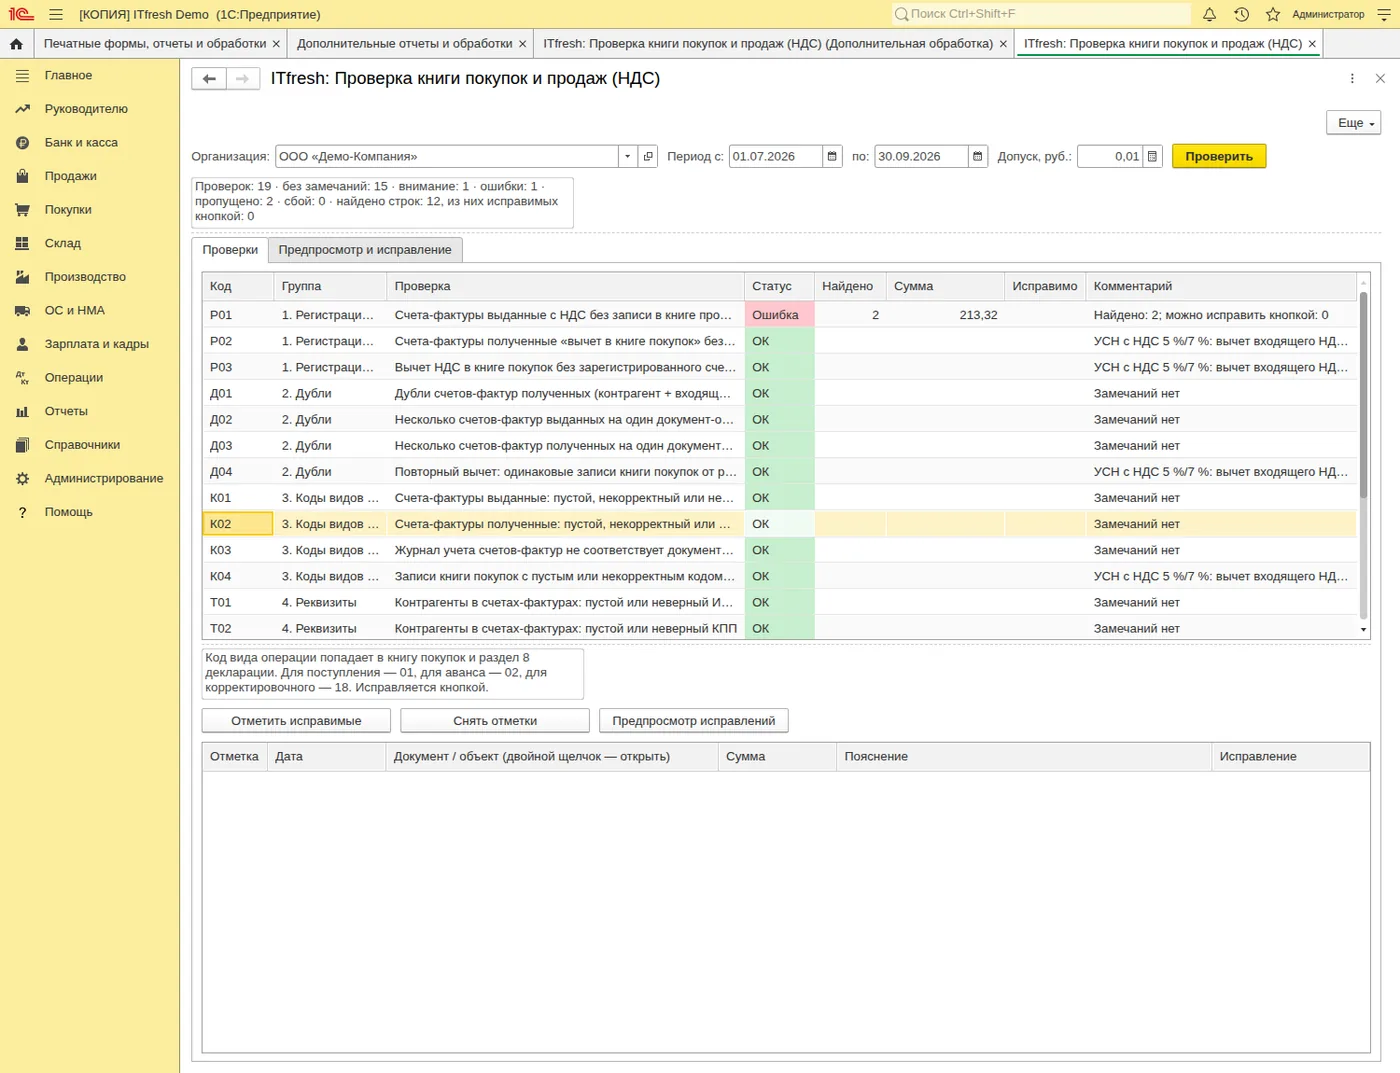Open calendar for the 01.07.2026 start date

832,156
